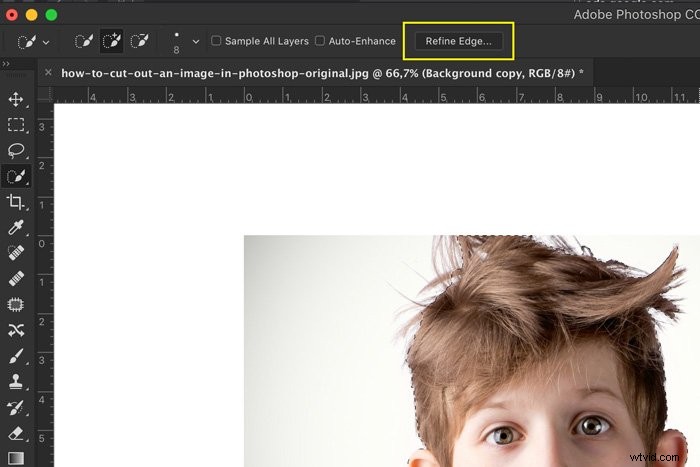Select the Healing Brush bandage tool
700x467 pixels.
[x=16, y=279]
